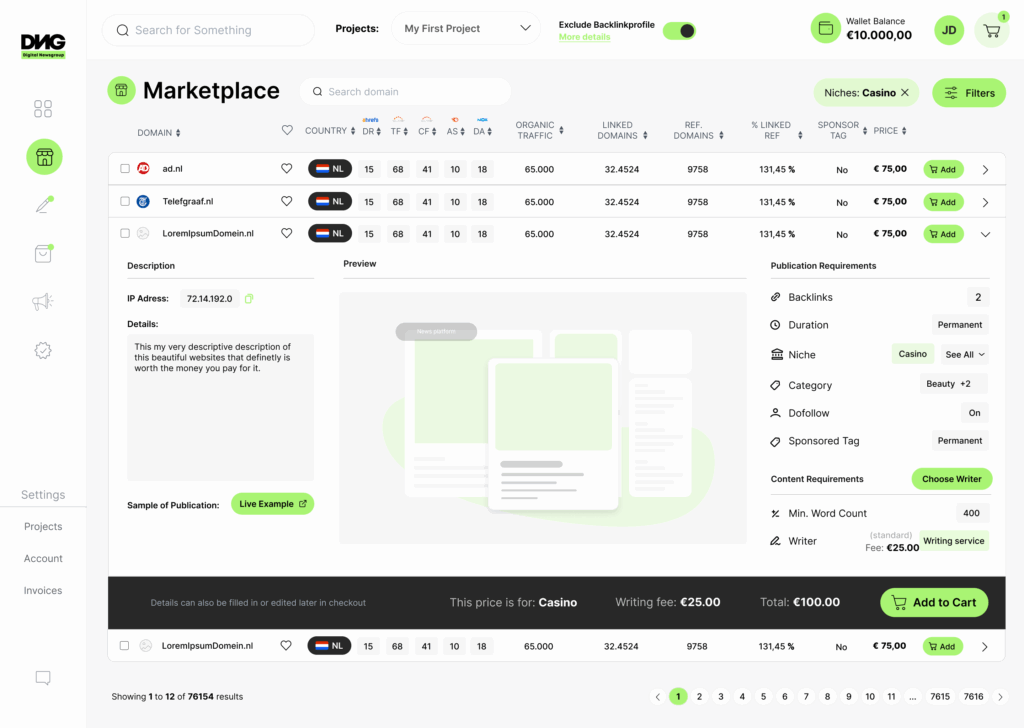Click the wallet balance icon
This screenshot has width=1024, height=728.
coord(826,29)
